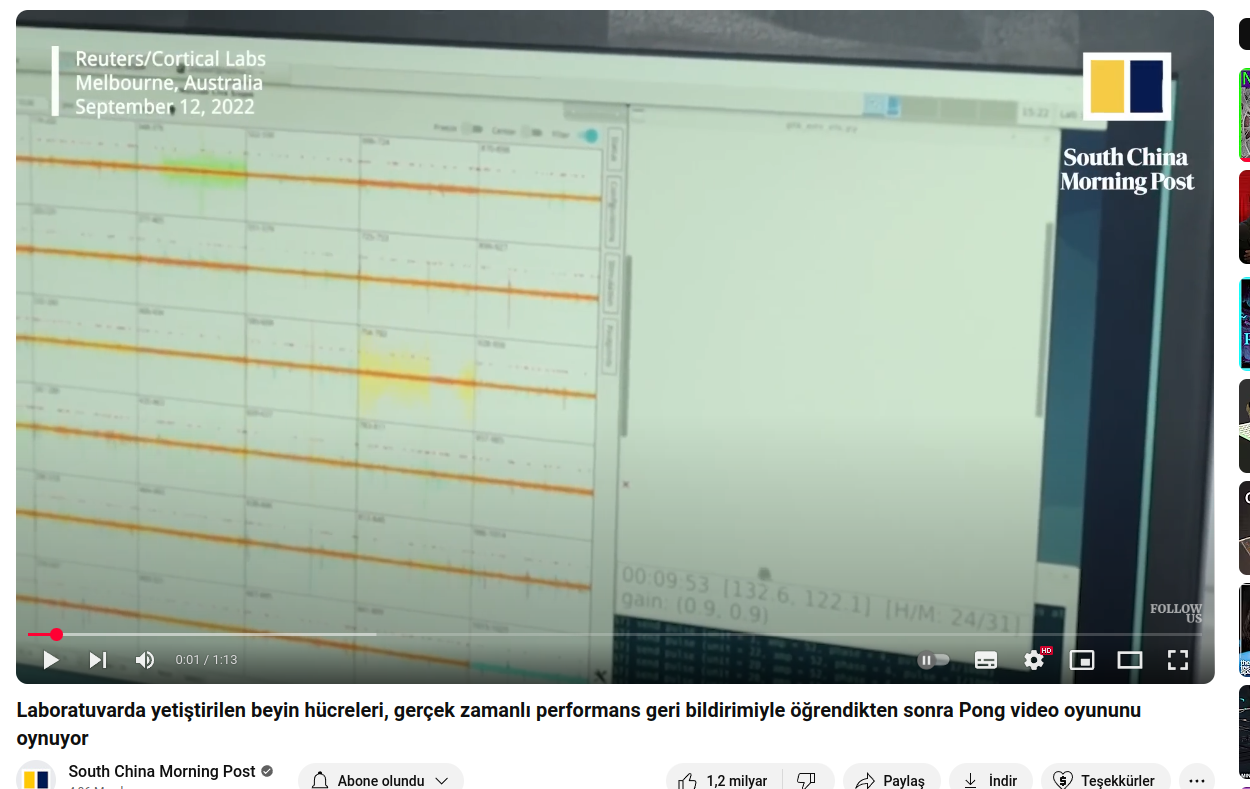Open the Paylaş share dialog
Screen dimensions: 1250x789
(892, 781)
